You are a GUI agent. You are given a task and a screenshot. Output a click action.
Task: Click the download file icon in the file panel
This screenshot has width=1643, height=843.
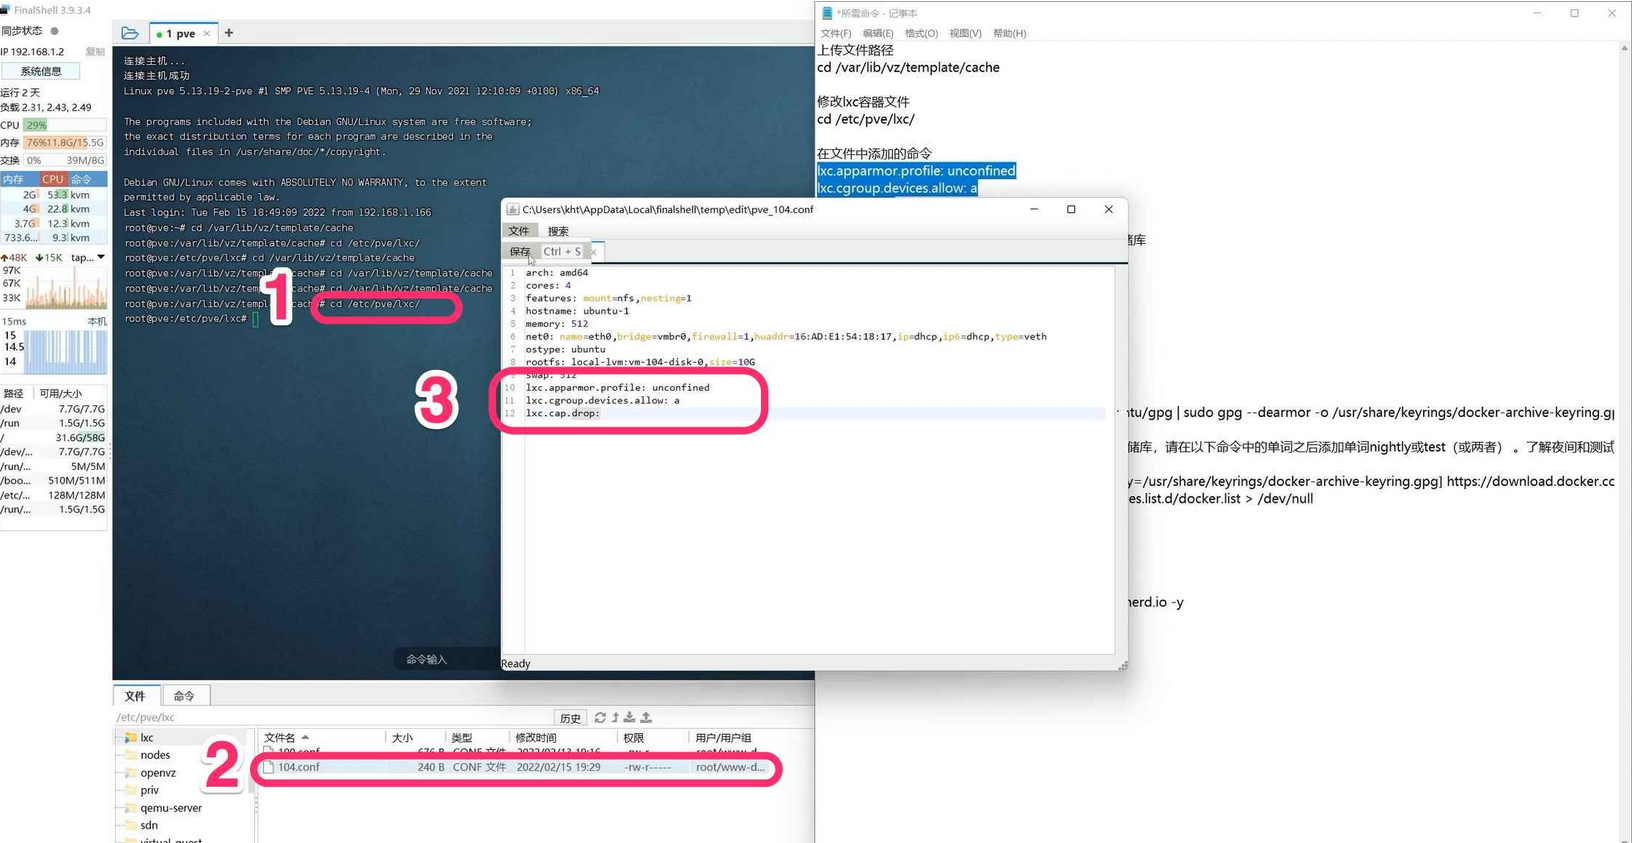pos(630,718)
